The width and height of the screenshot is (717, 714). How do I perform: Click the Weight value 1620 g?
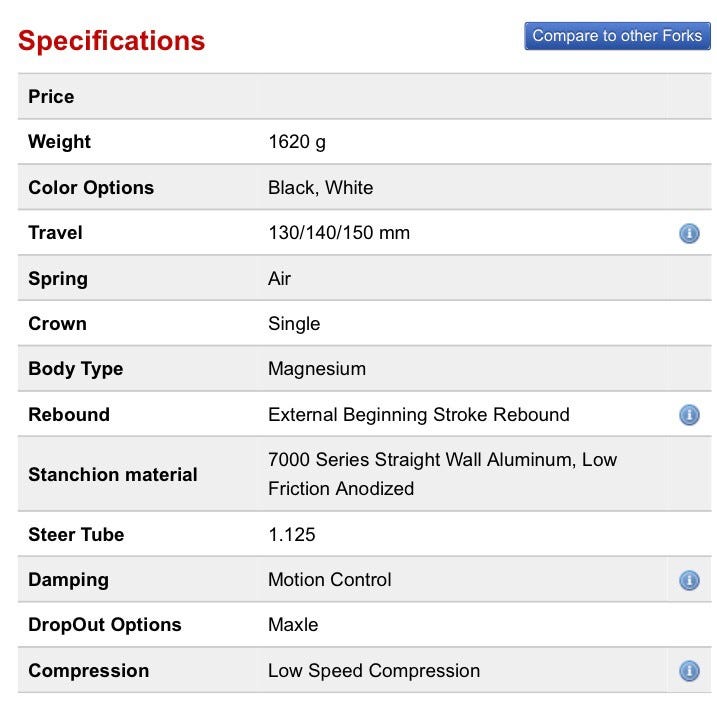(x=297, y=142)
